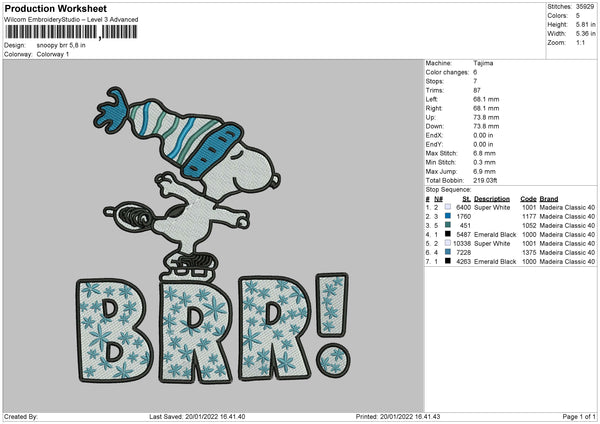The image size is (600, 424).
Task: Select the Stitches value 35929
Action: click(x=585, y=7)
